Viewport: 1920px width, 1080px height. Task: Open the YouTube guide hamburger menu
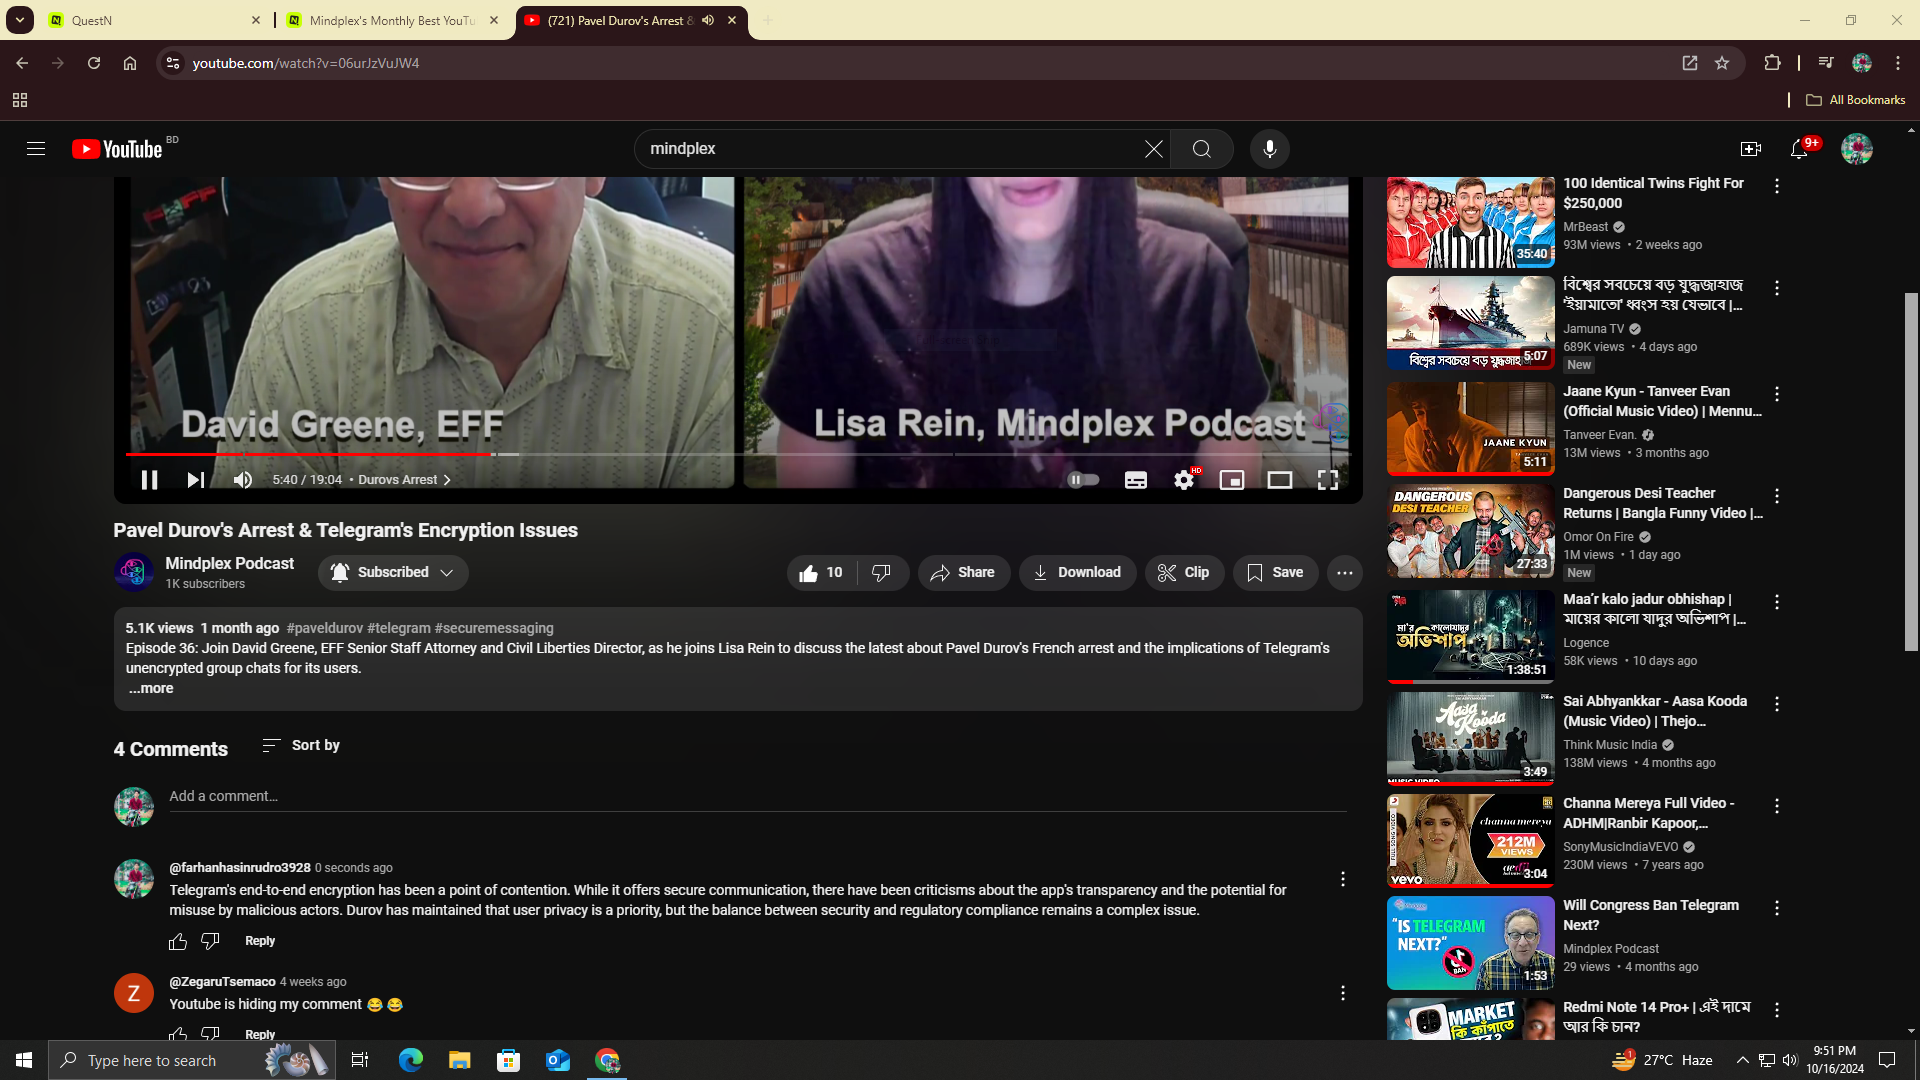[x=36, y=149]
